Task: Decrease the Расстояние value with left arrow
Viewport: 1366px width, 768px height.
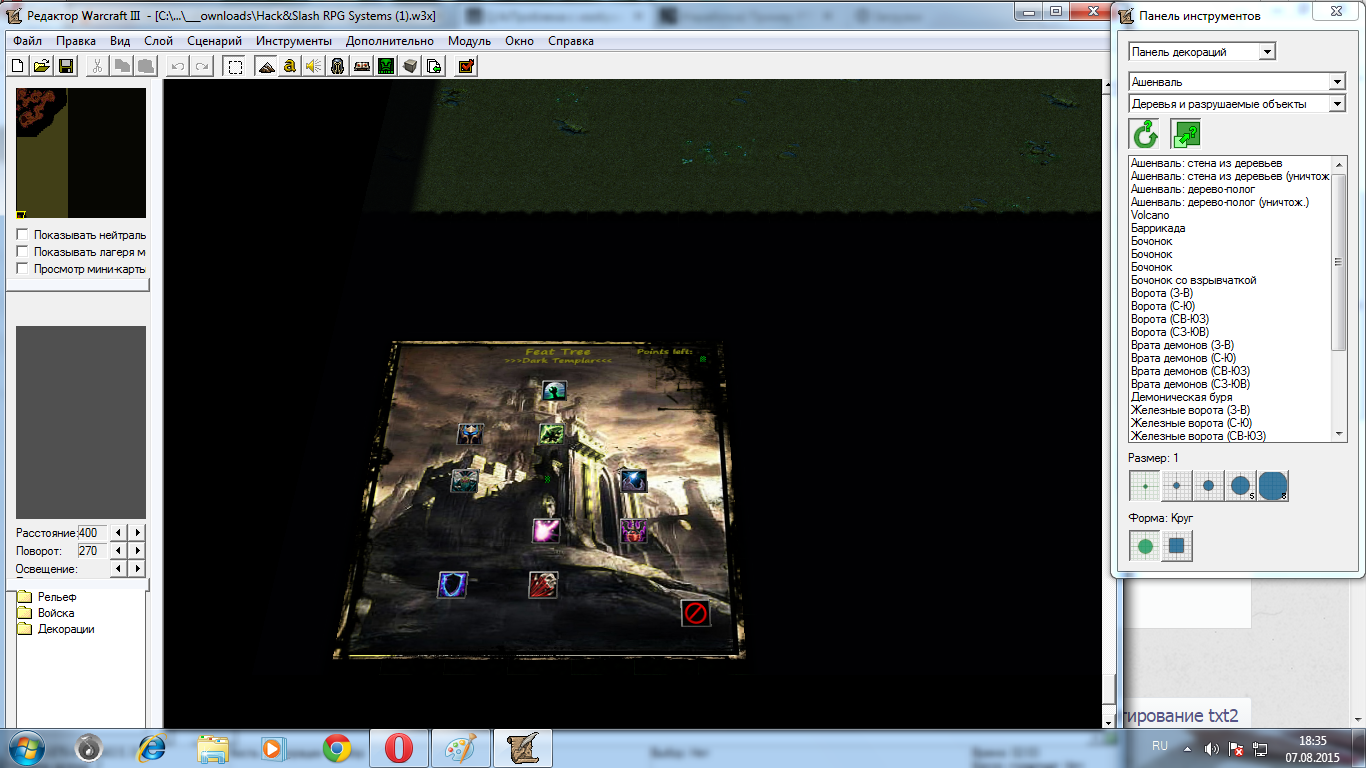Action: click(120, 533)
